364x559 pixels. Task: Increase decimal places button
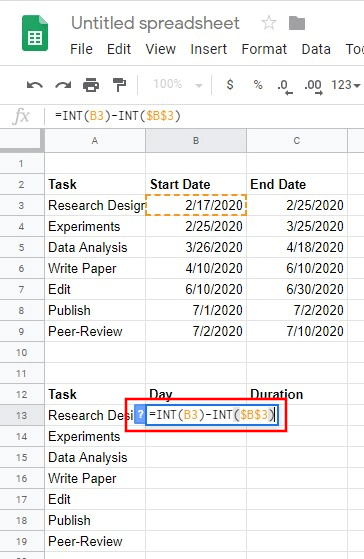pyautogui.click(x=313, y=87)
